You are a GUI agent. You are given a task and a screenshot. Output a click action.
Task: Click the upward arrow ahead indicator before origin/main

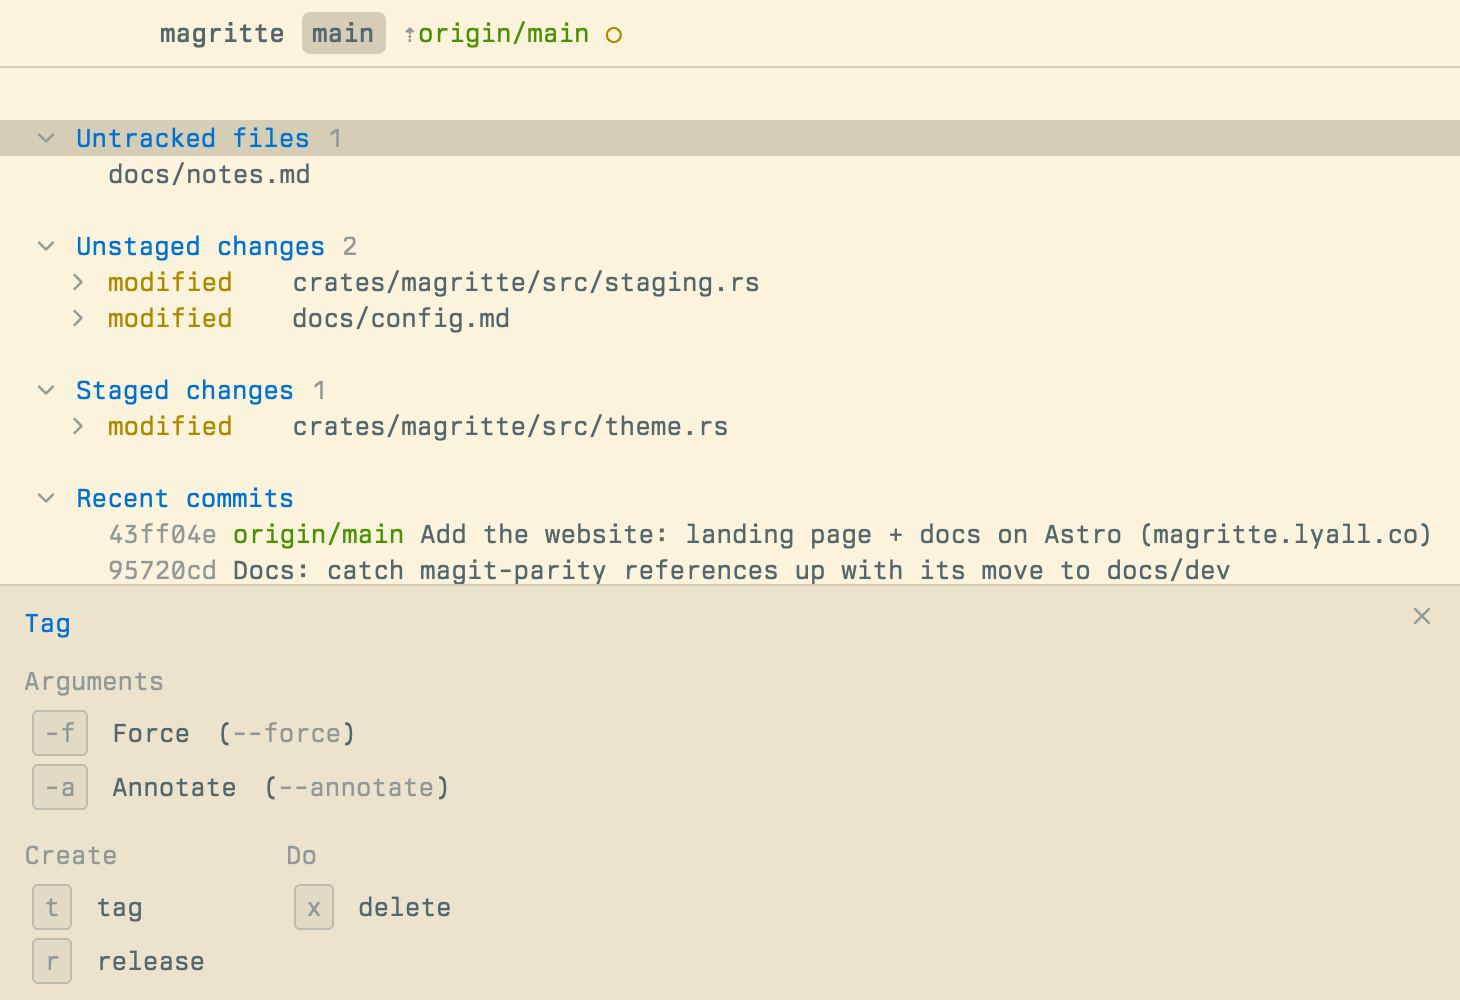click(x=410, y=35)
